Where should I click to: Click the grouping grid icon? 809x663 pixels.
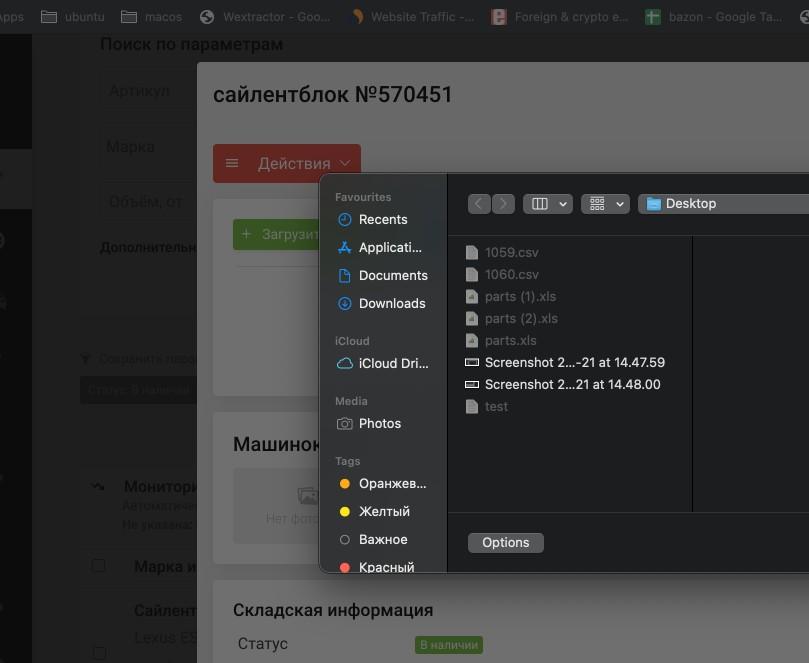pos(597,204)
